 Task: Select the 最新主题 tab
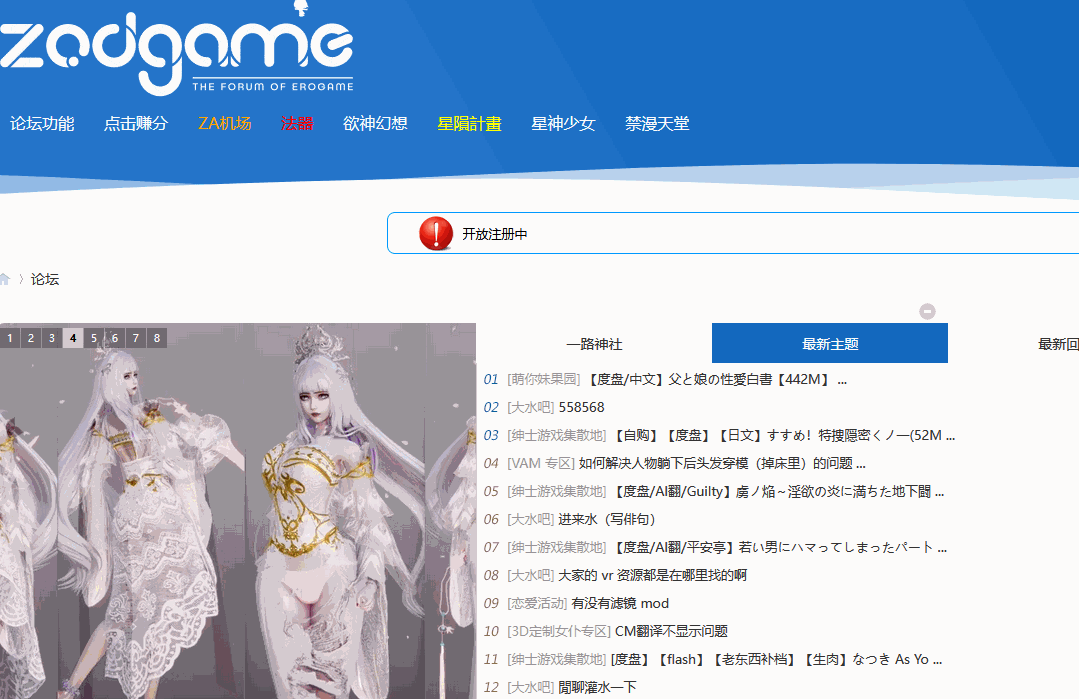pyautogui.click(x=830, y=344)
